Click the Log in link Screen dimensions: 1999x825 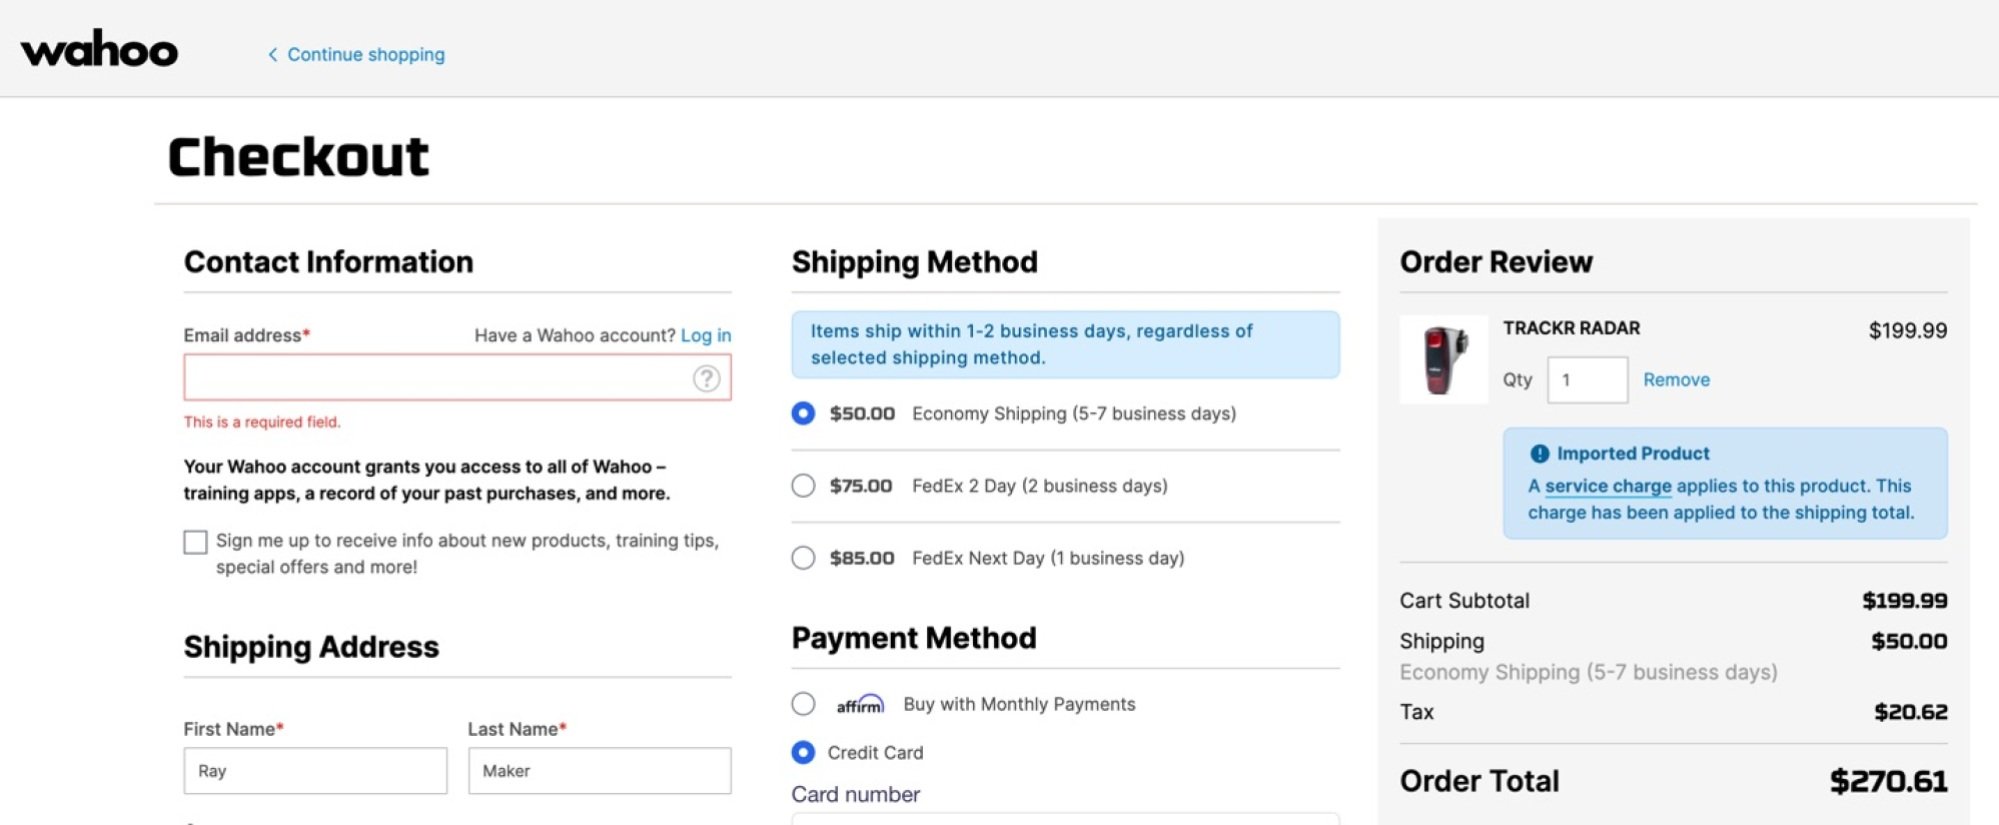[705, 336]
